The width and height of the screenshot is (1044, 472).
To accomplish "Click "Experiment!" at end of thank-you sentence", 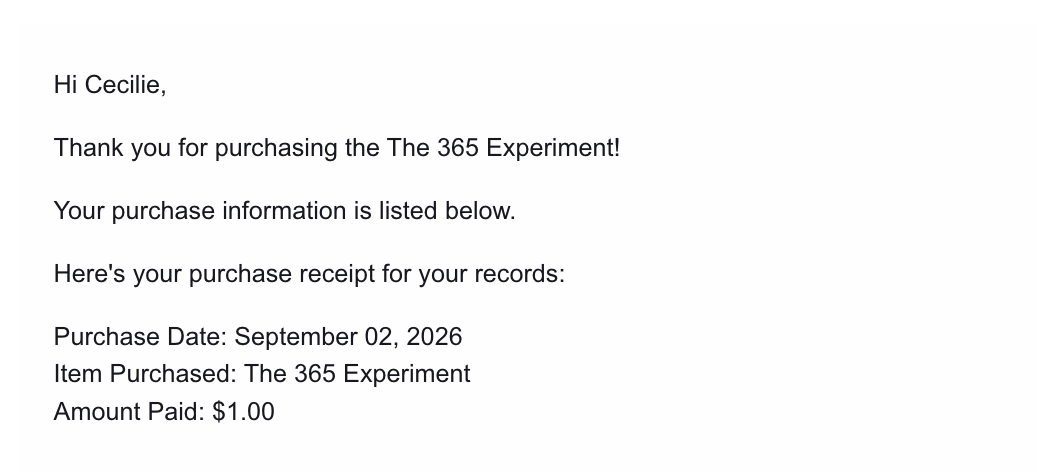I will point(553,148).
